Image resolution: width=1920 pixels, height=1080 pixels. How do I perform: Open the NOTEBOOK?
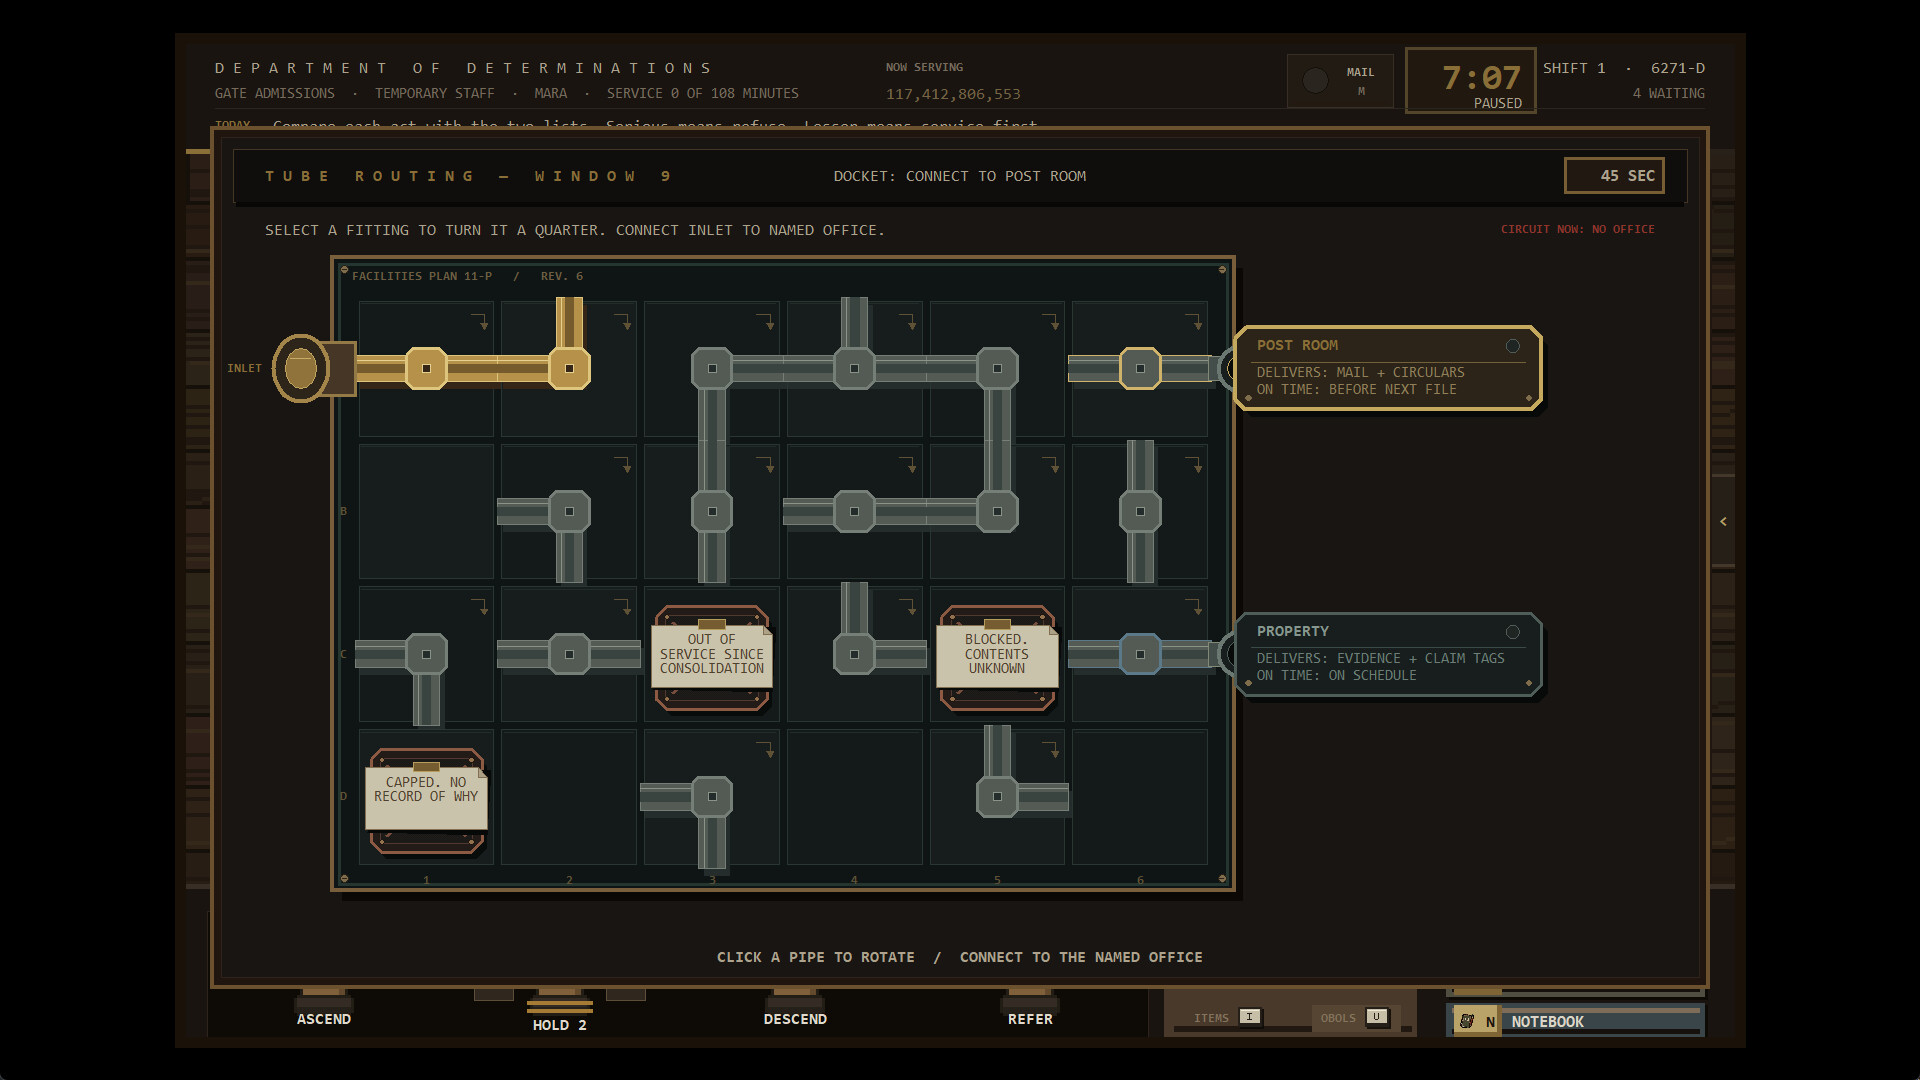tap(1577, 1021)
